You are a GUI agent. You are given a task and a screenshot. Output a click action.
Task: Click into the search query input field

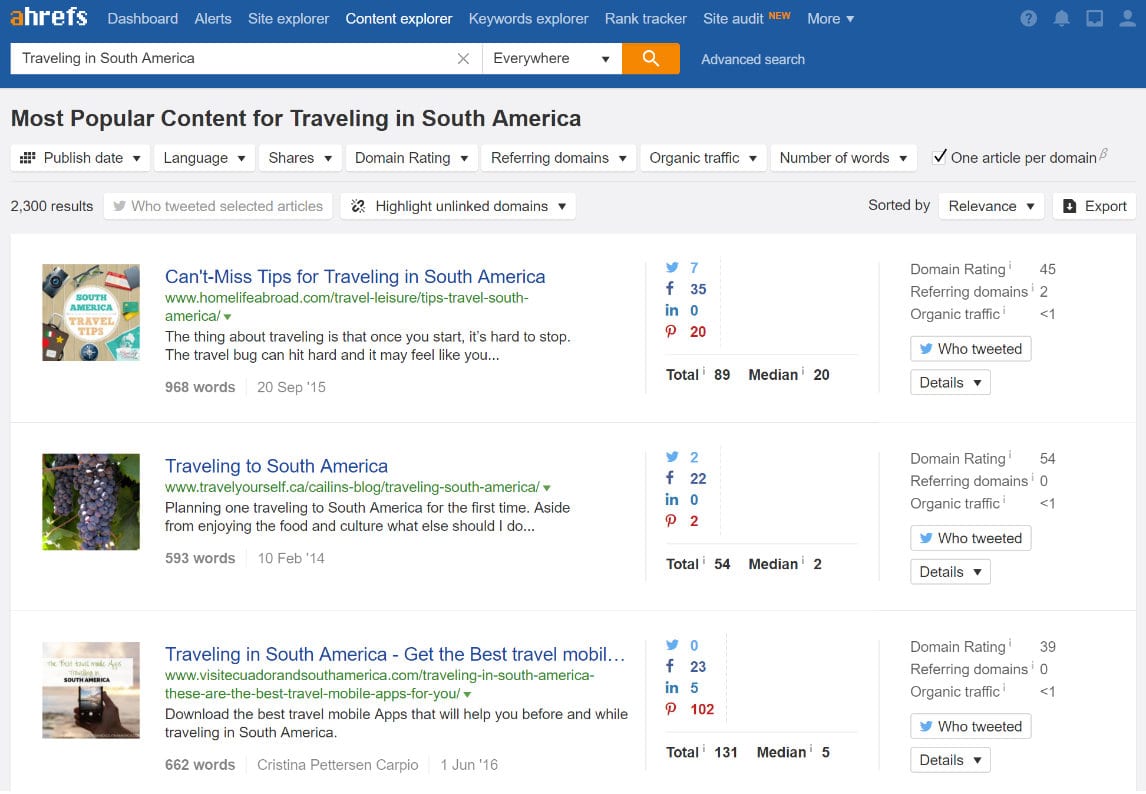pos(230,59)
